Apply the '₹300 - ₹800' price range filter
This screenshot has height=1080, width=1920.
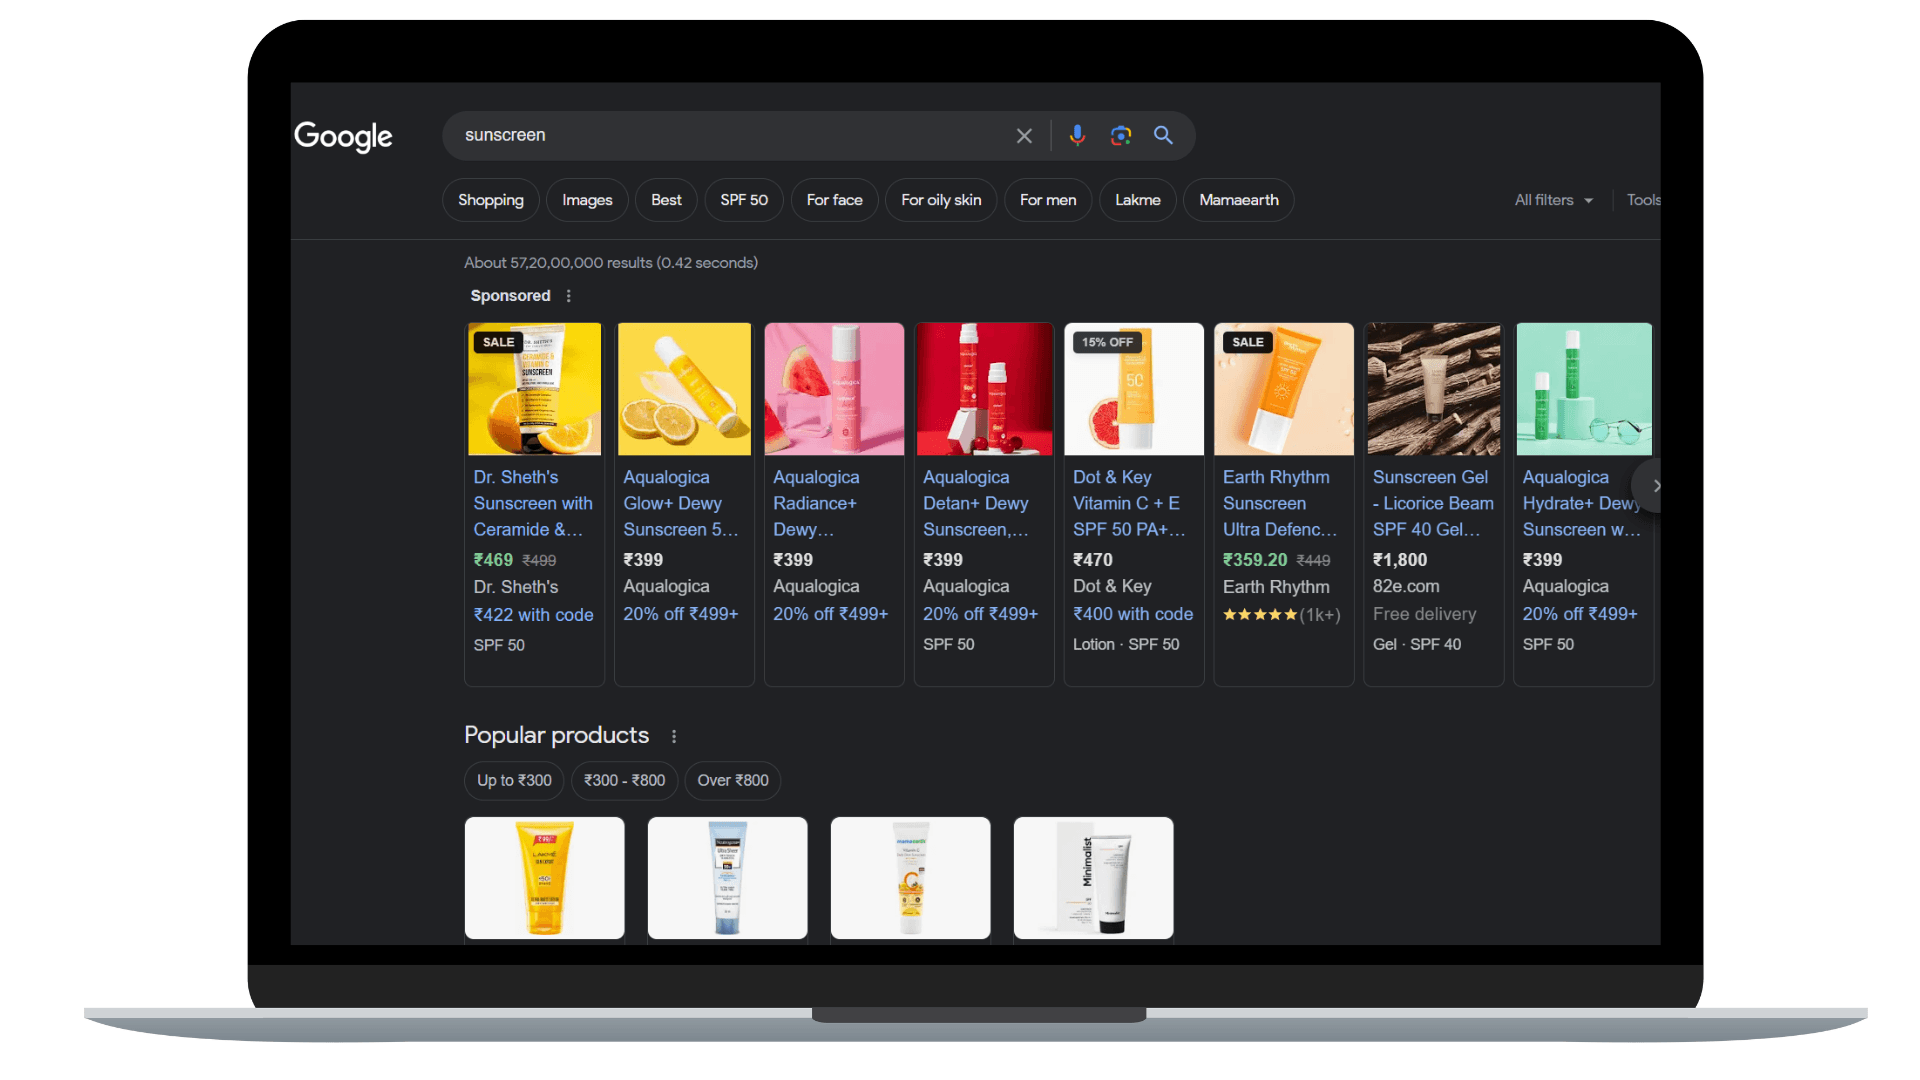click(x=624, y=780)
